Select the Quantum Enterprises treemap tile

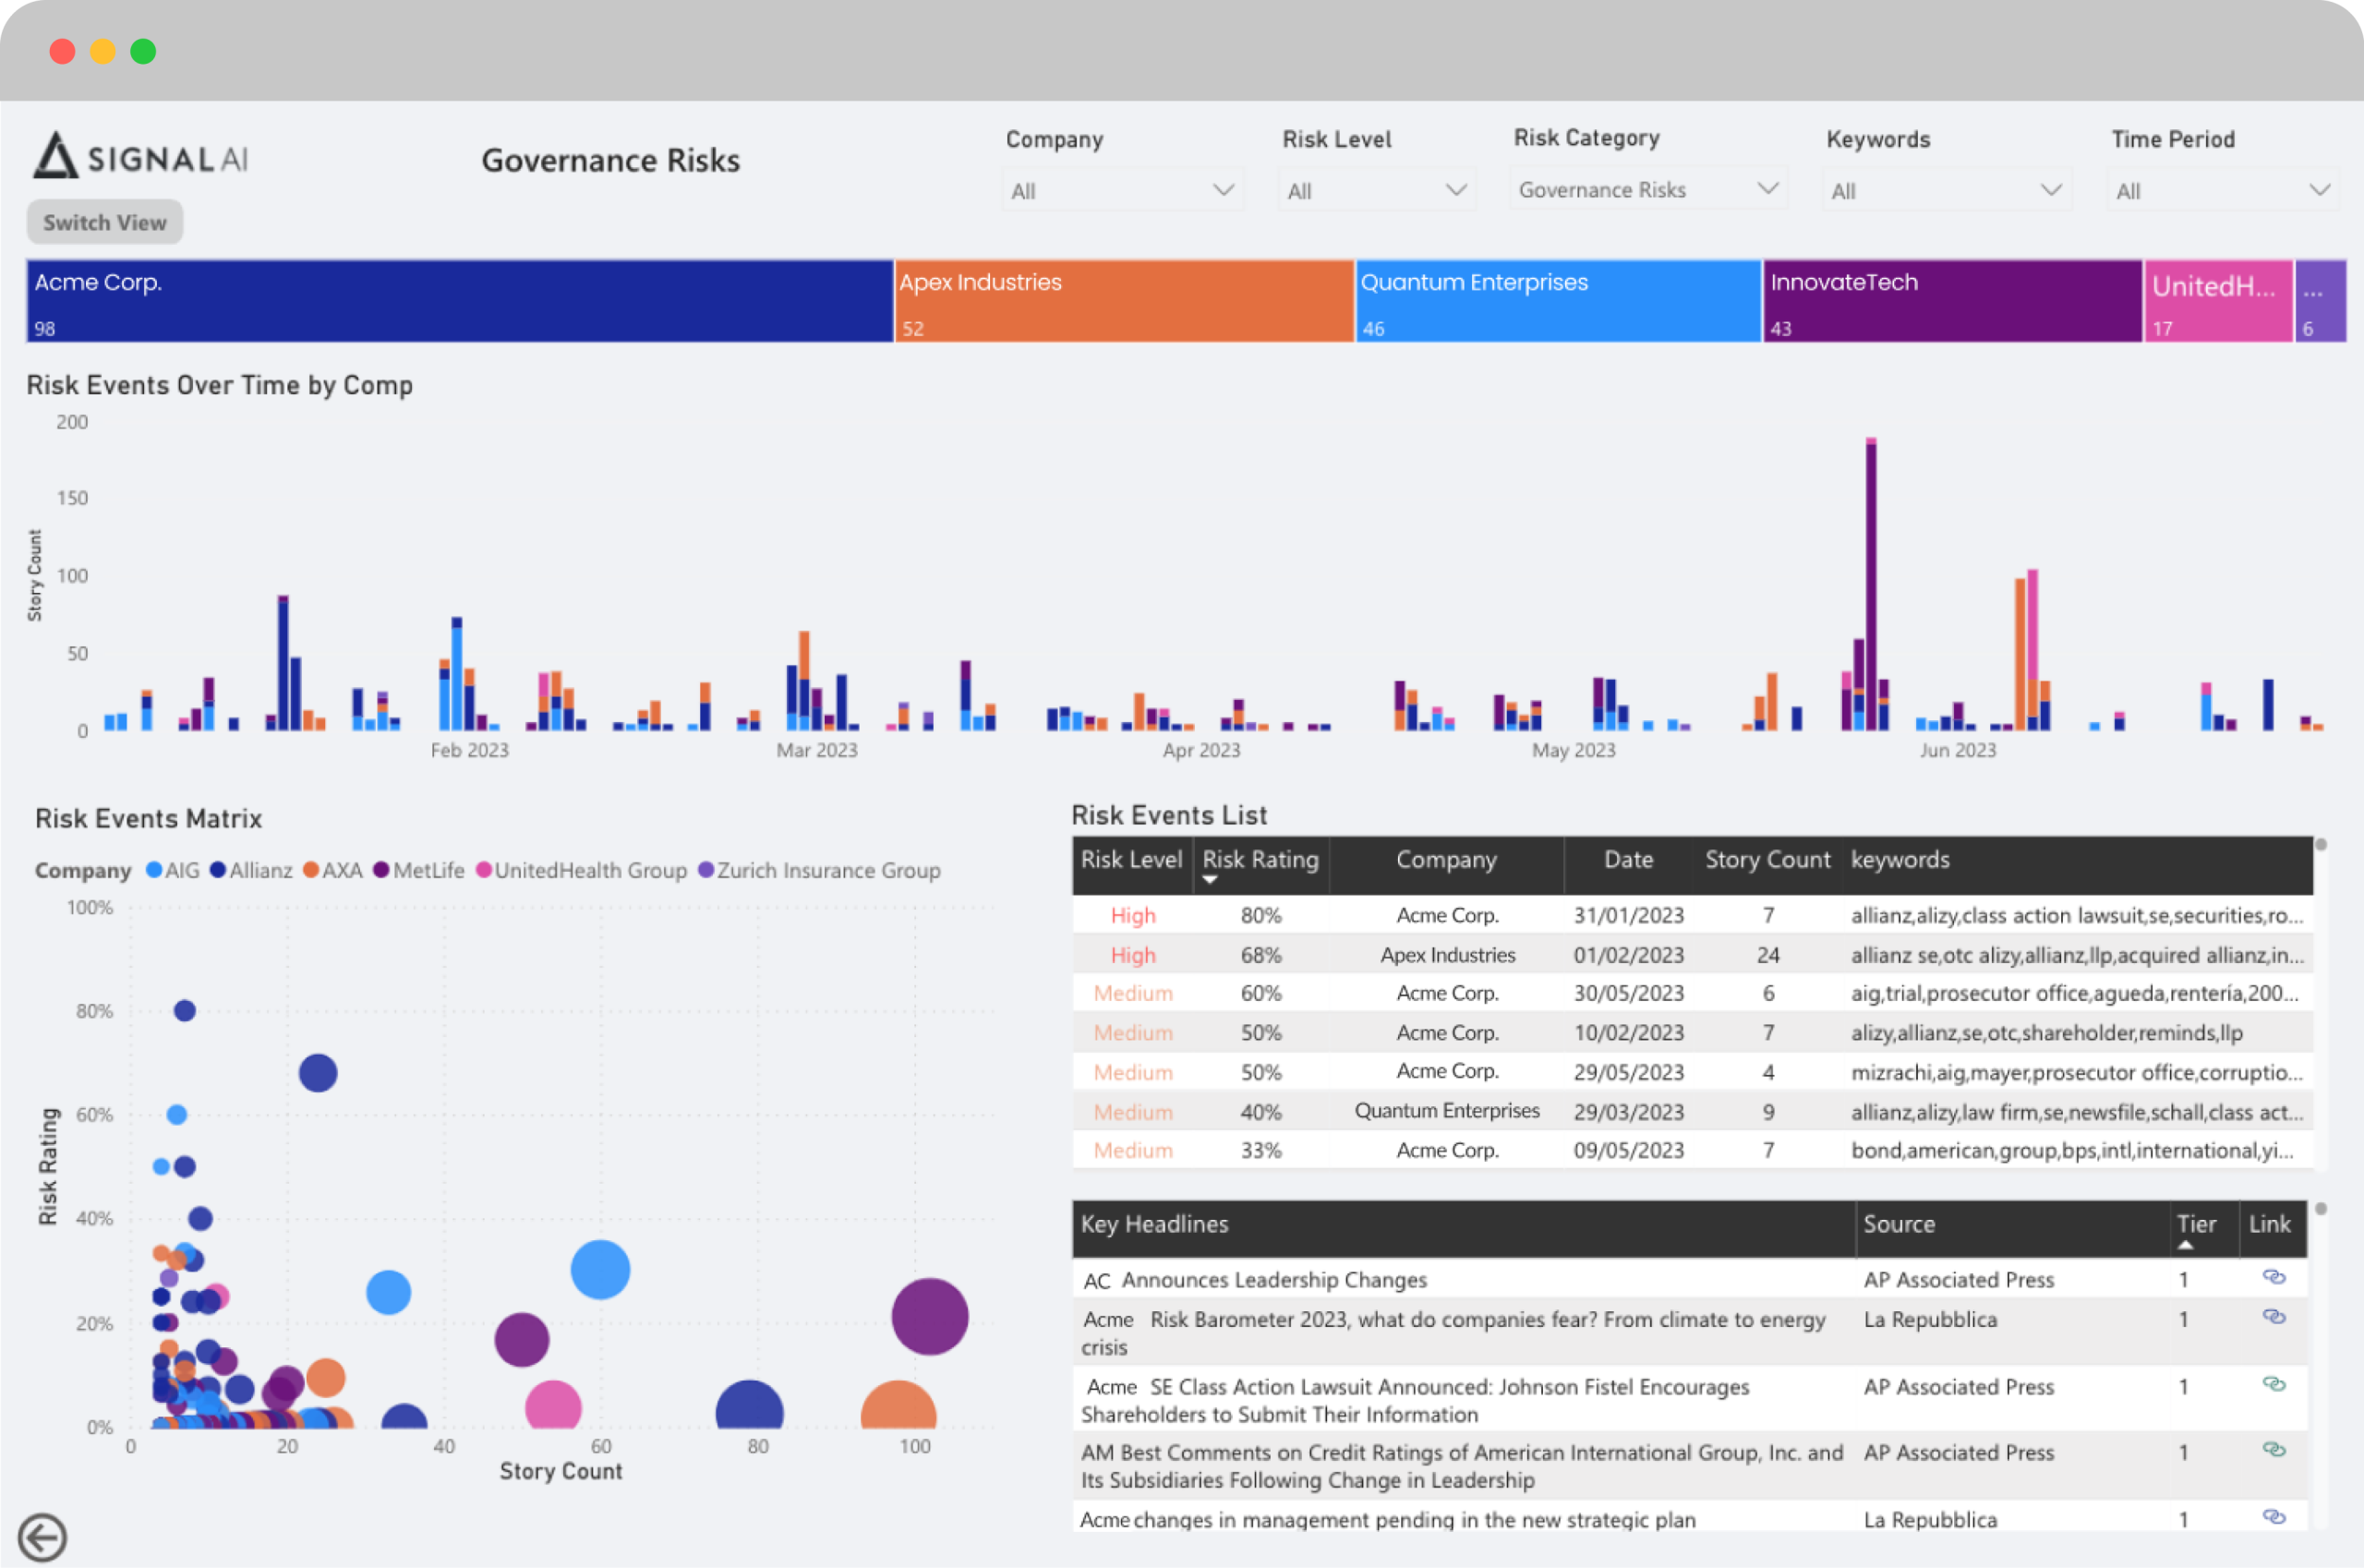pyautogui.click(x=1558, y=301)
